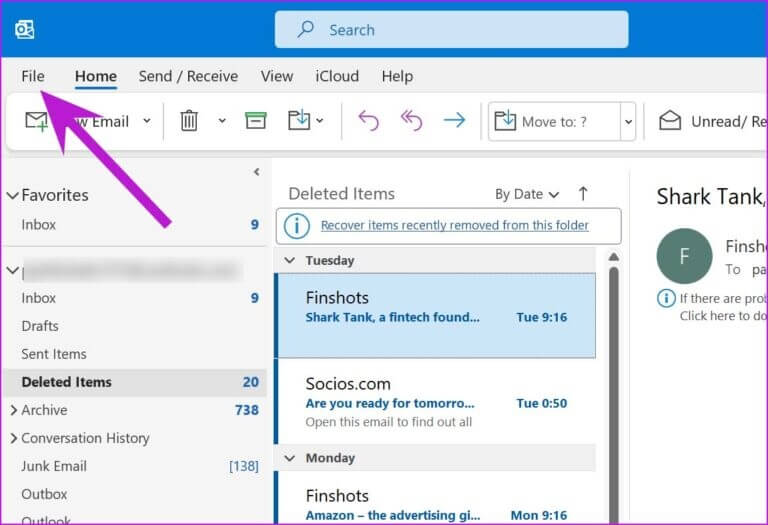768x525 pixels.
Task: Click the Unread/ Read button label
Action: 729,121
